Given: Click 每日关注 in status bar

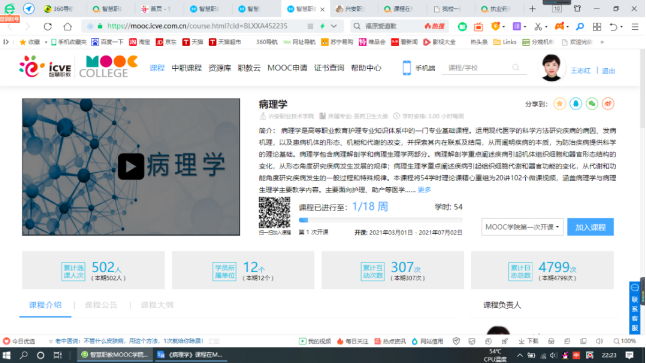Looking at the screenshot, I should [x=353, y=341].
